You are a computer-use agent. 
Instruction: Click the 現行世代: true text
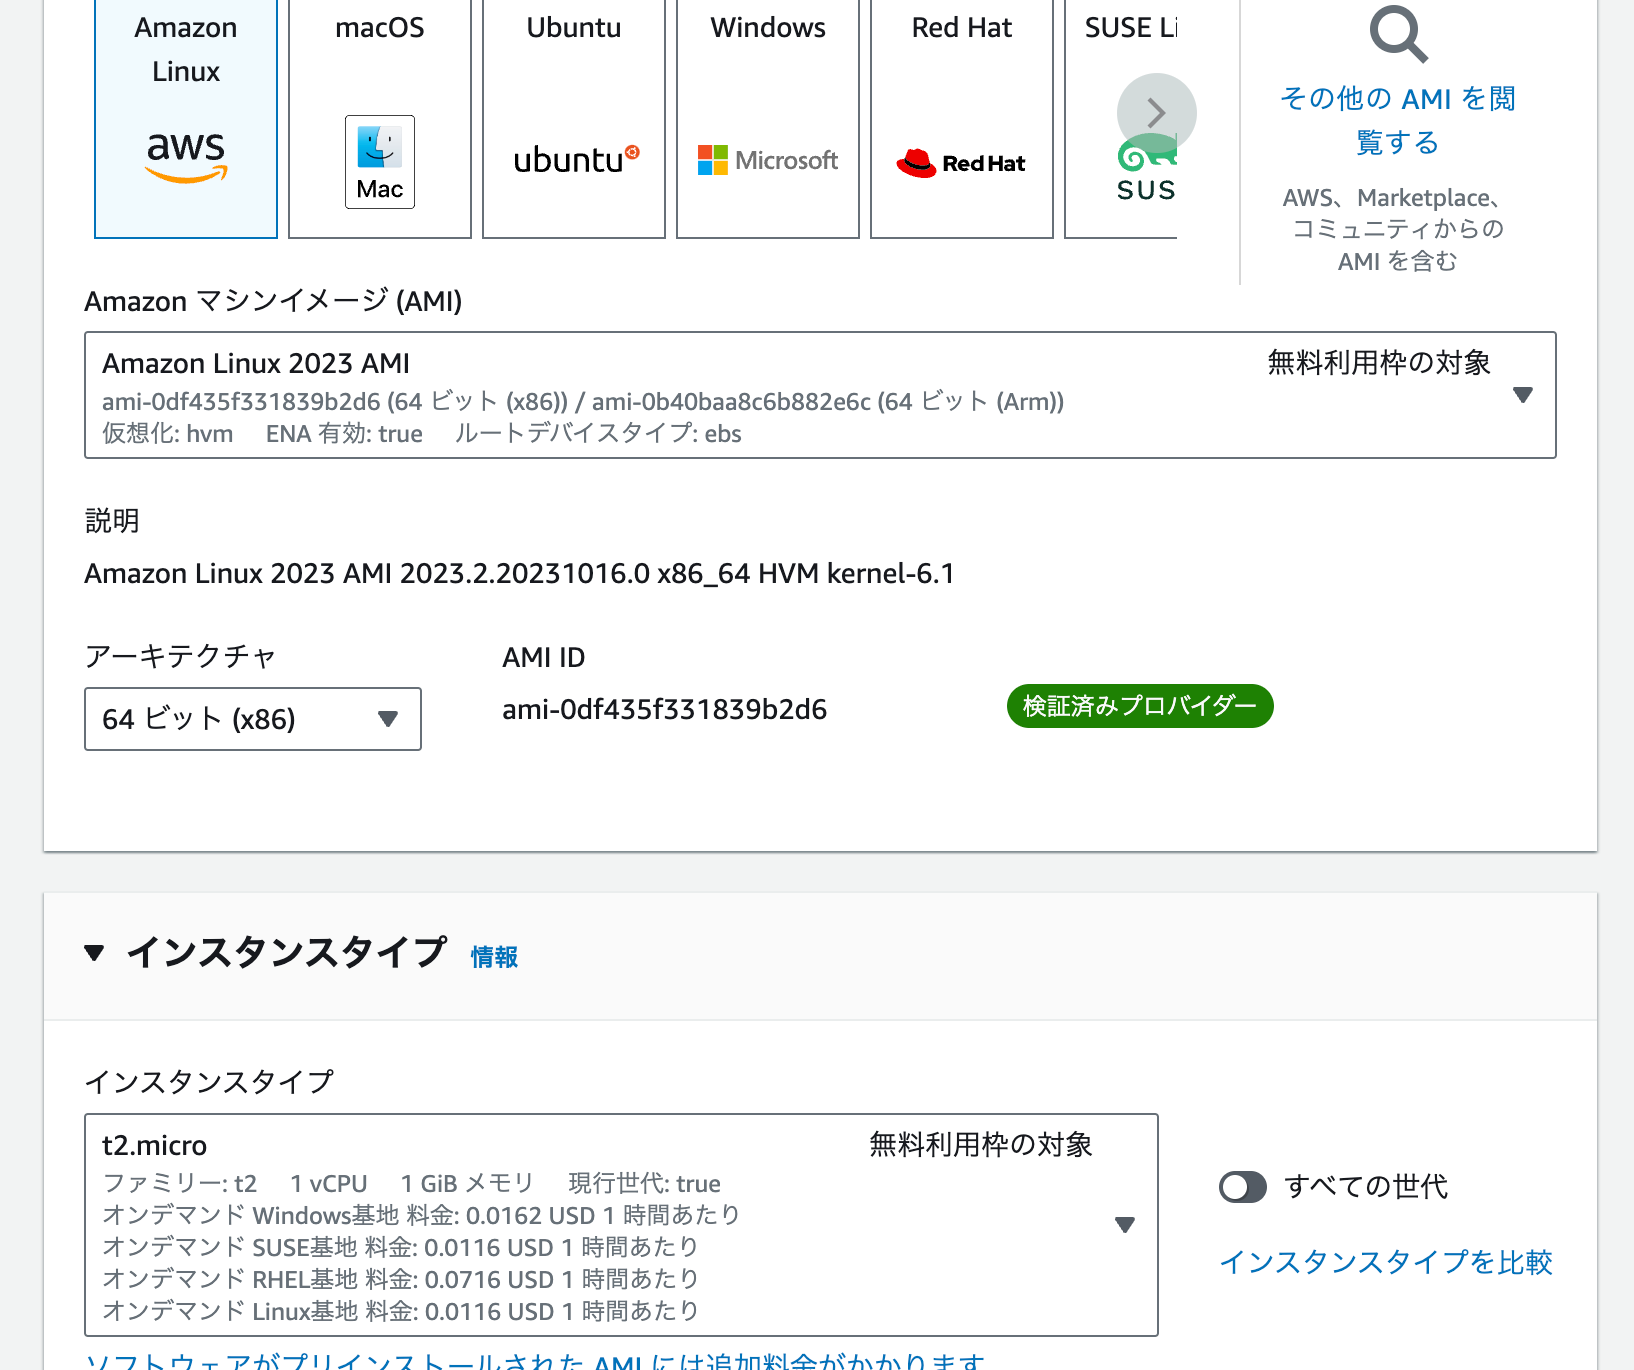pyautogui.click(x=645, y=1183)
